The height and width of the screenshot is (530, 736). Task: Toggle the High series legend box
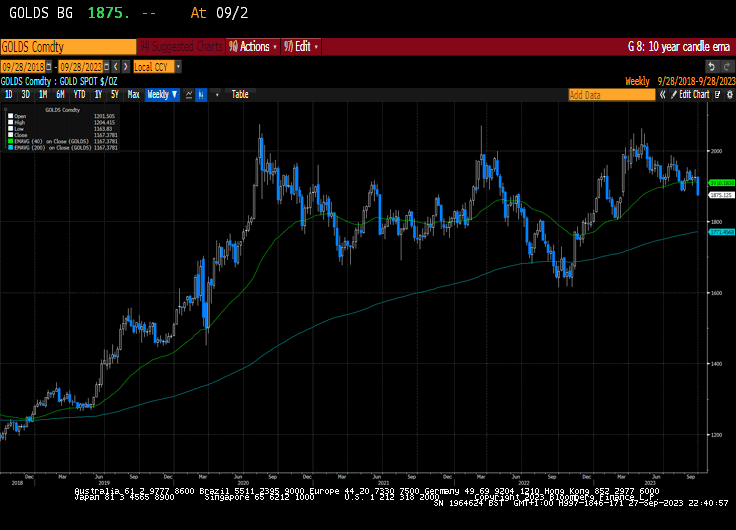[10, 122]
